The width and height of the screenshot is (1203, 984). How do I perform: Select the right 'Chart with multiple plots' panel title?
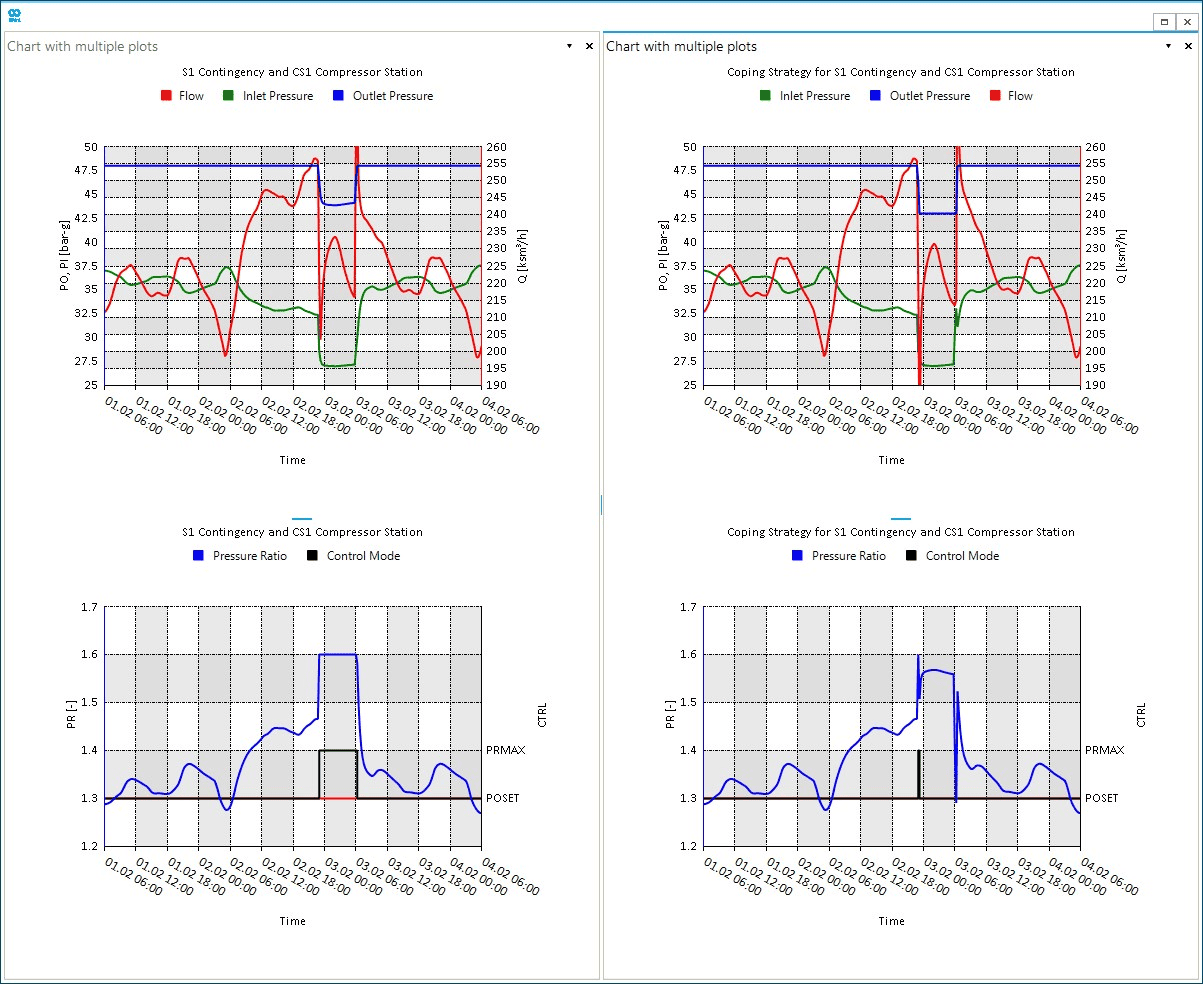(x=682, y=46)
